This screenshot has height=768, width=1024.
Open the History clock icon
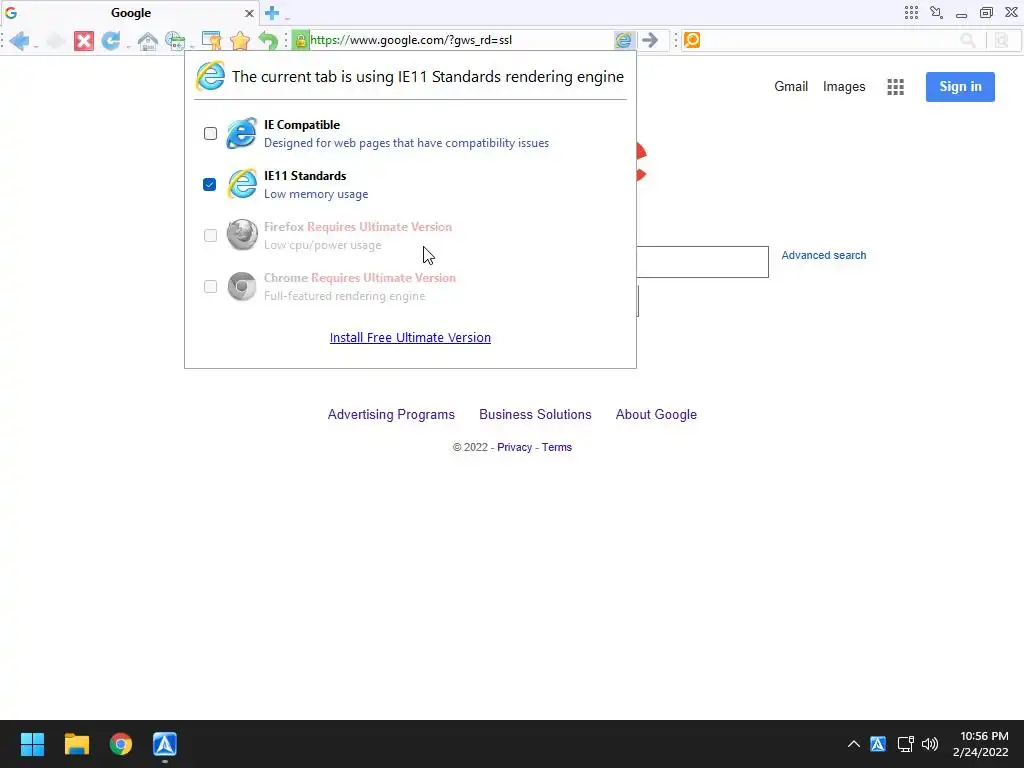[x=174, y=40]
